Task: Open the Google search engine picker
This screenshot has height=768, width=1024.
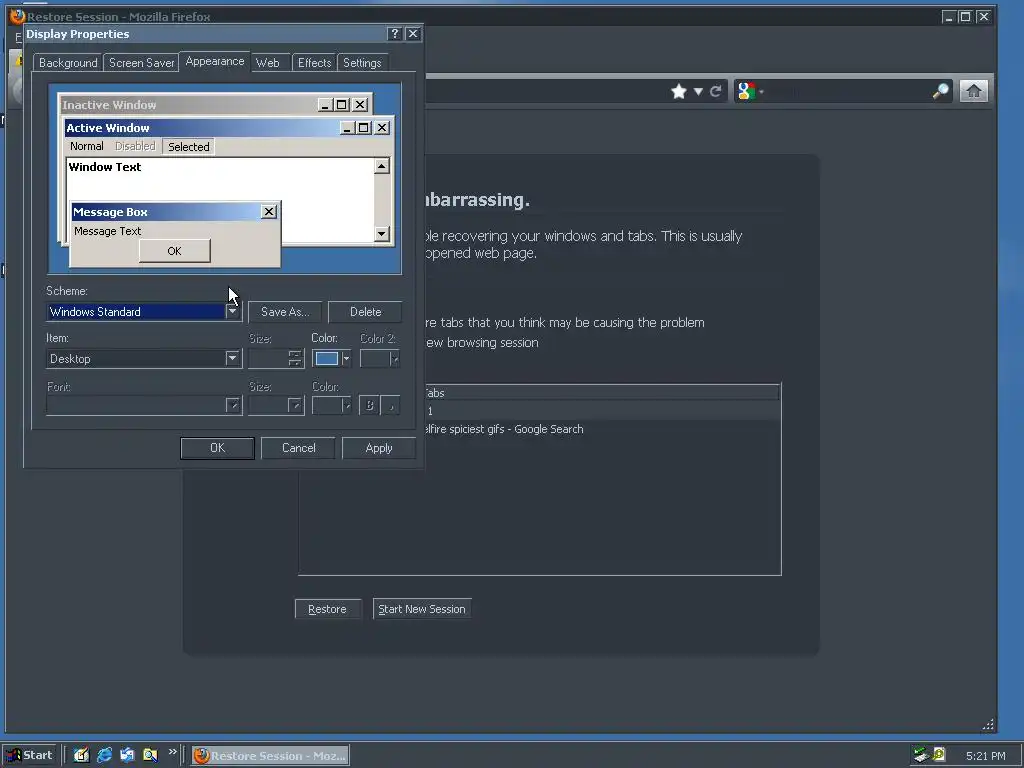Action: coord(750,91)
